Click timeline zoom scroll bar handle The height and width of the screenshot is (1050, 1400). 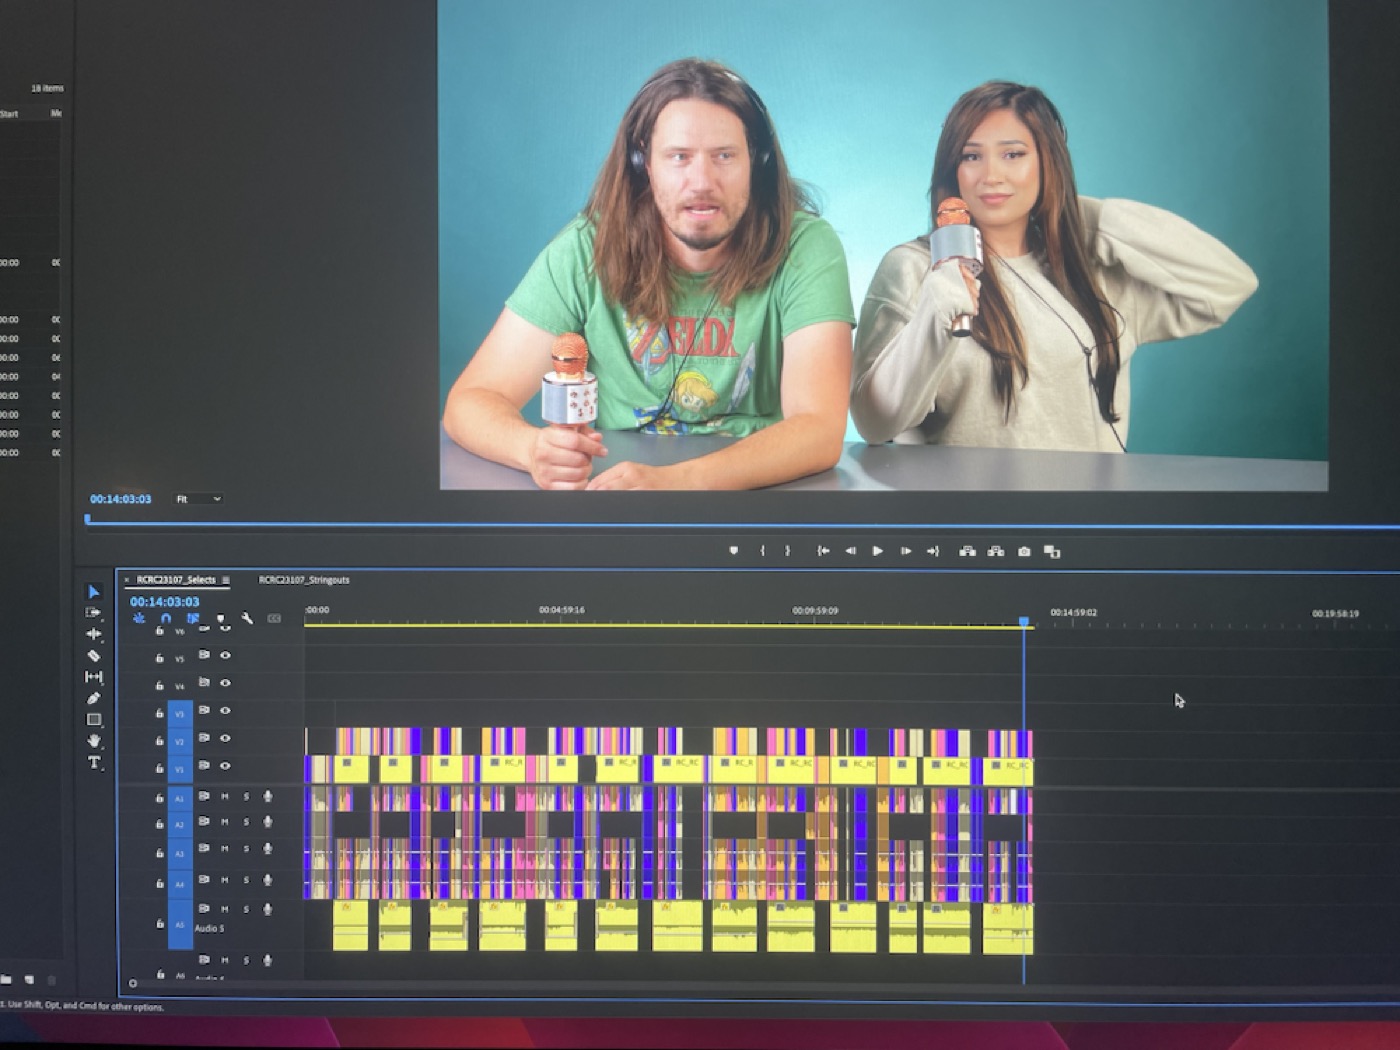tap(133, 983)
